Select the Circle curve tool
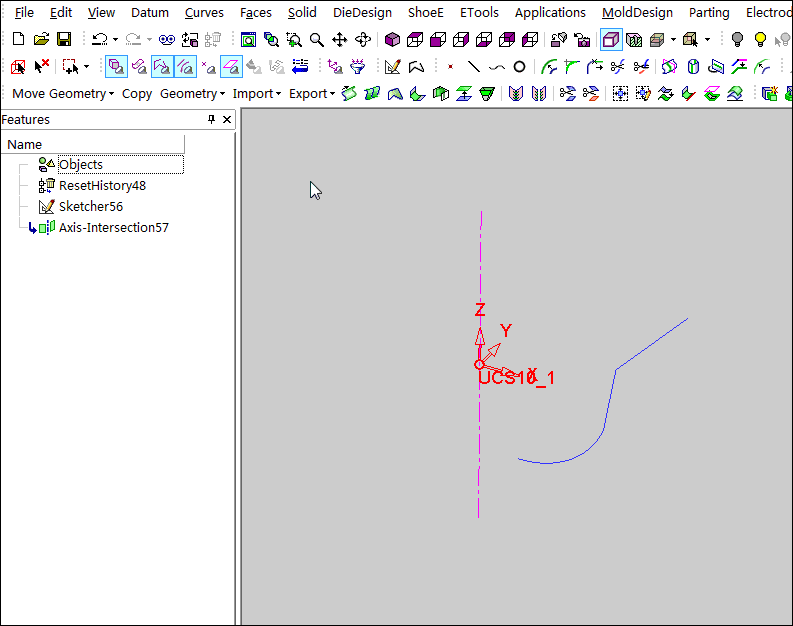Image resolution: width=793 pixels, height=626 pixels. [519, 67]
